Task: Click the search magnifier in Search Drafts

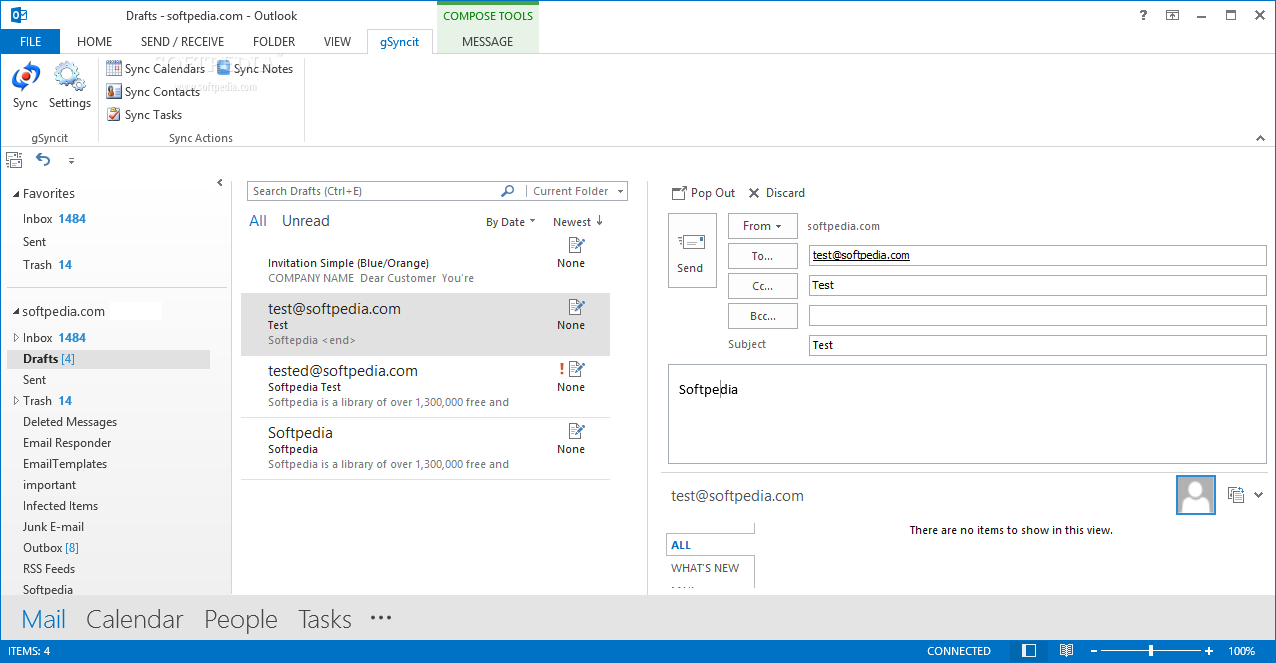Action: click(x=508, y=191)
